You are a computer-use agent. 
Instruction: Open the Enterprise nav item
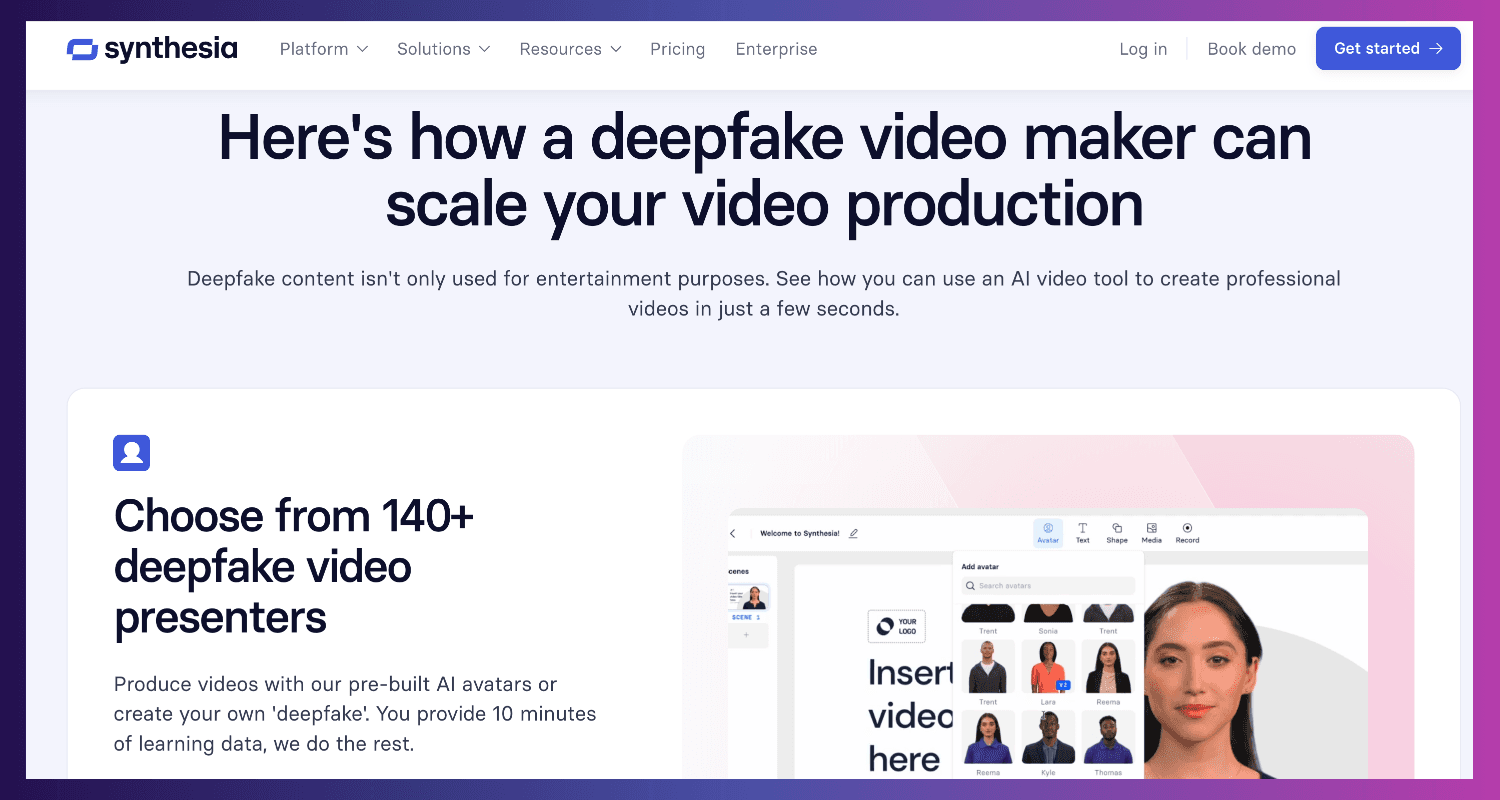pos(776,49)
